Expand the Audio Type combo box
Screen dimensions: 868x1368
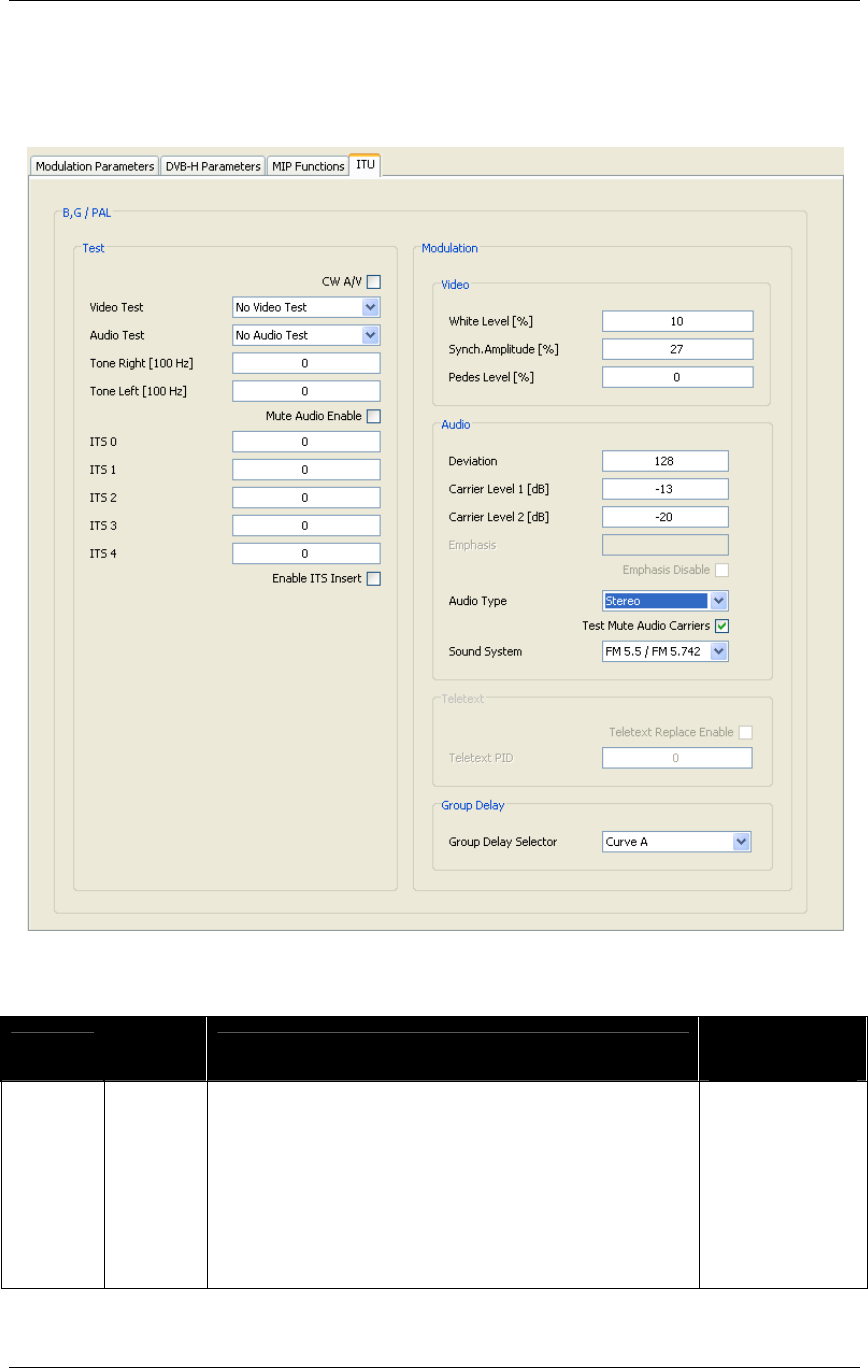point(665,601)
